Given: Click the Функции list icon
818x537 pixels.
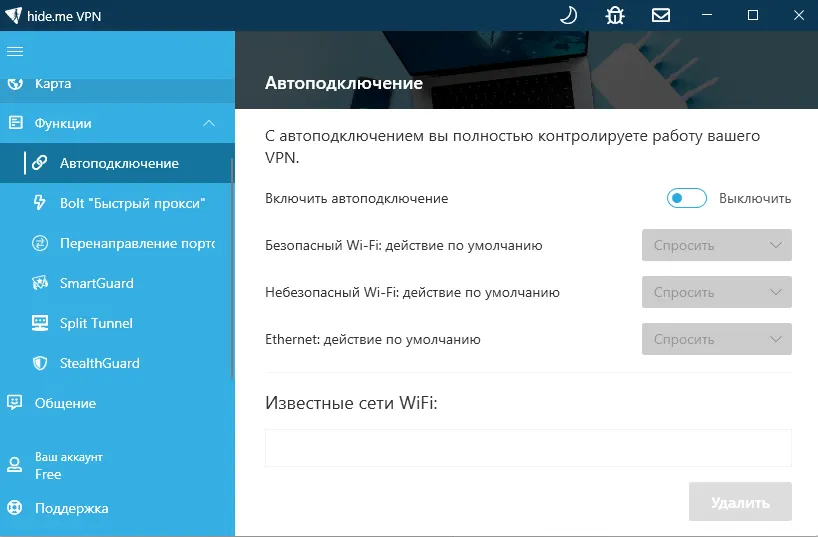Looking at the screenshot, I should click(x=16, y=123).
